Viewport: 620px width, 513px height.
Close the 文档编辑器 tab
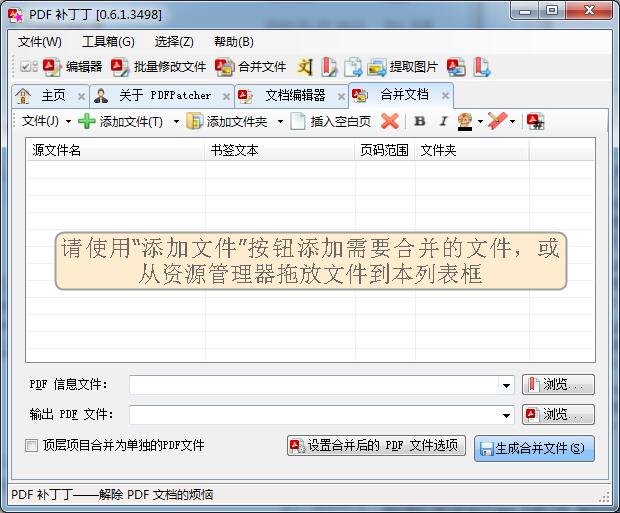(341, 96)
